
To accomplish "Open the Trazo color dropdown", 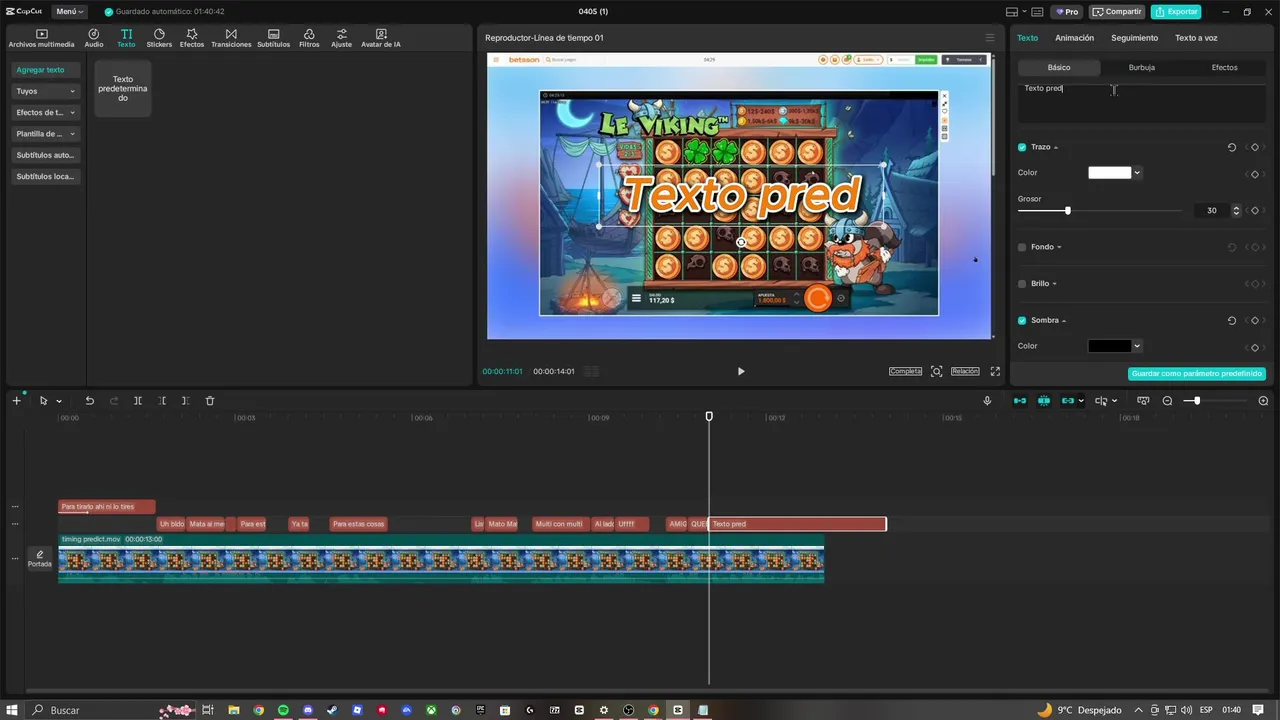I will click(1137, 173).
